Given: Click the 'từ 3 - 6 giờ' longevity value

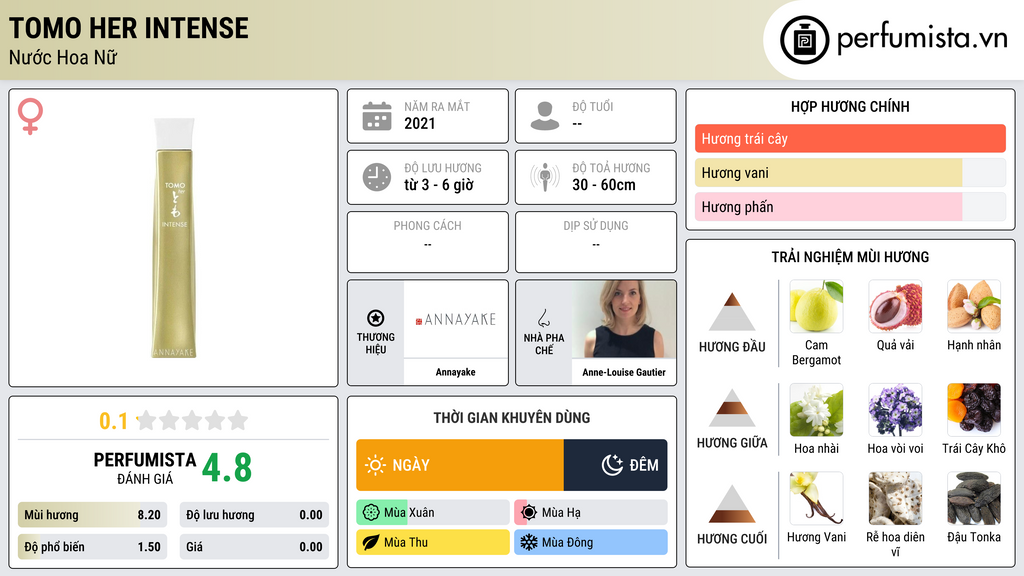Looking at the screenshot, I should tap(439, 185).
